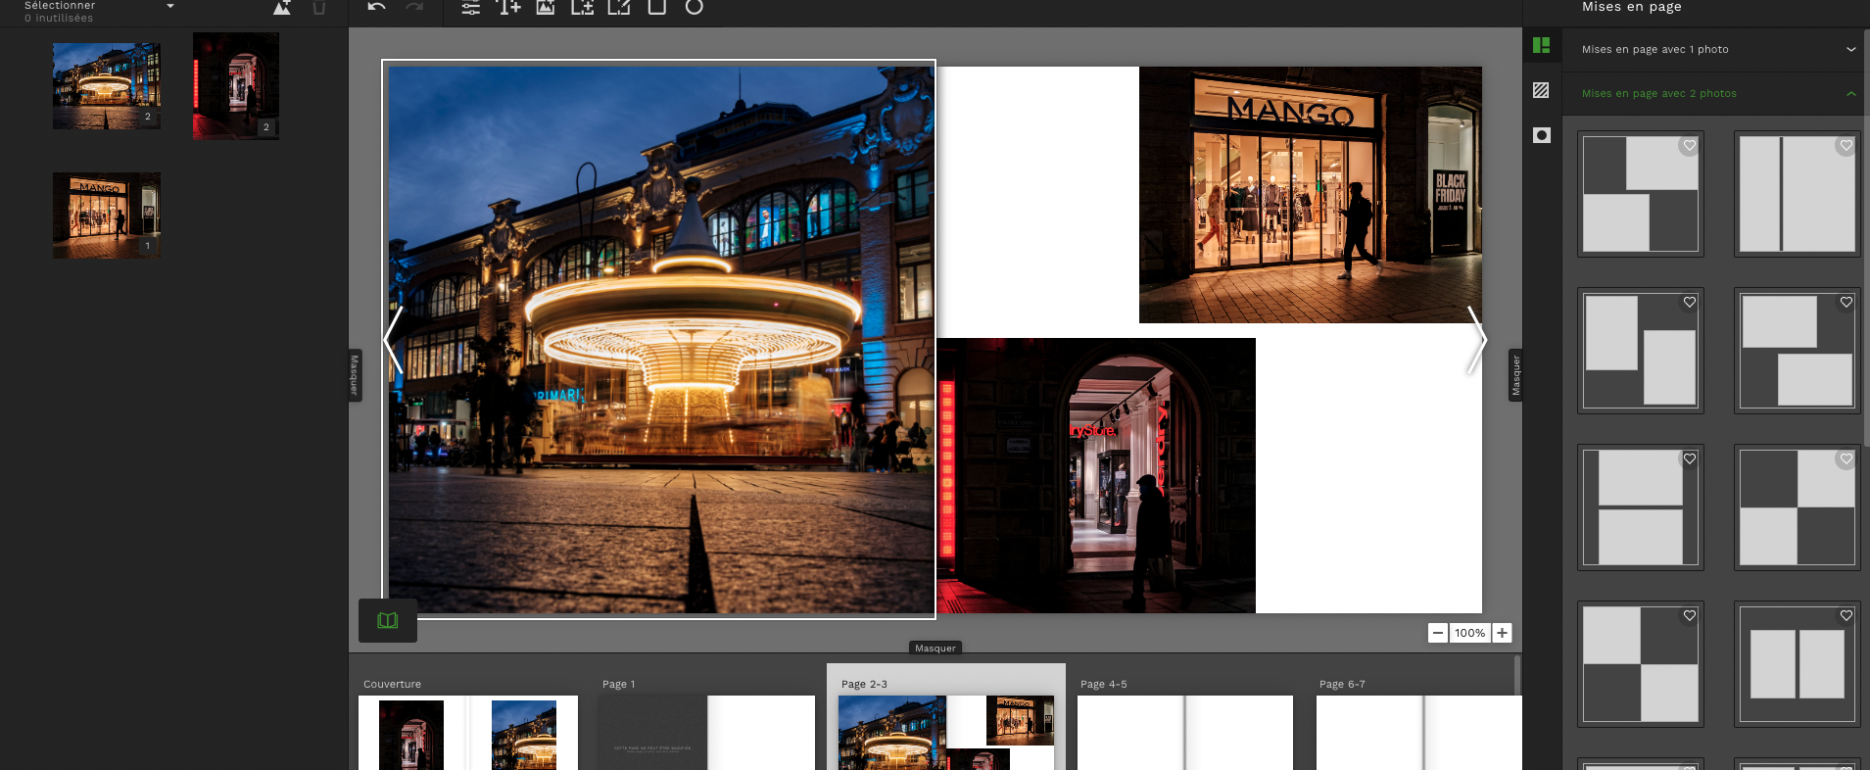This screenshot has width=1870, height=770.
Task: Go to the next spread arrow
Action: (x=1476, y=340)
